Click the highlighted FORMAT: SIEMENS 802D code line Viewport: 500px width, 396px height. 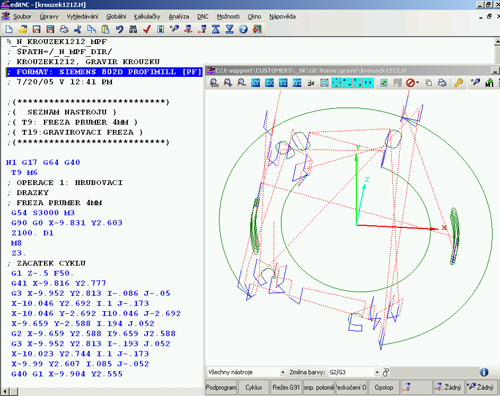point(104,72)
